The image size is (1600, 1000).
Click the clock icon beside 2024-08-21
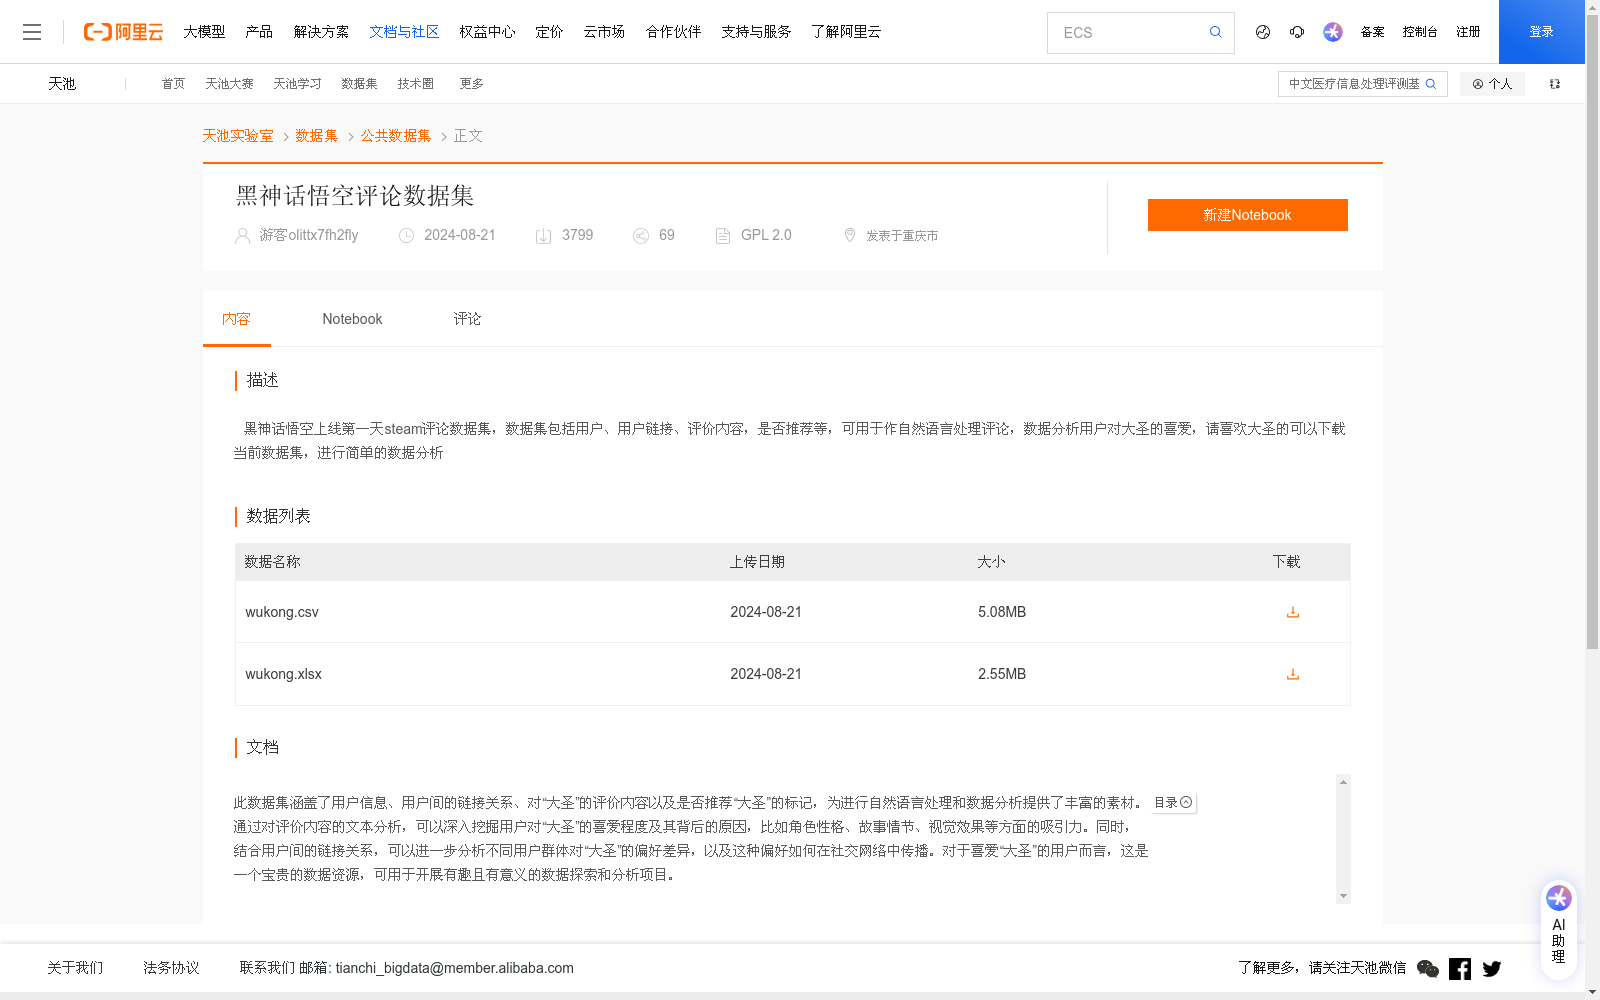(x=406, y=236)
